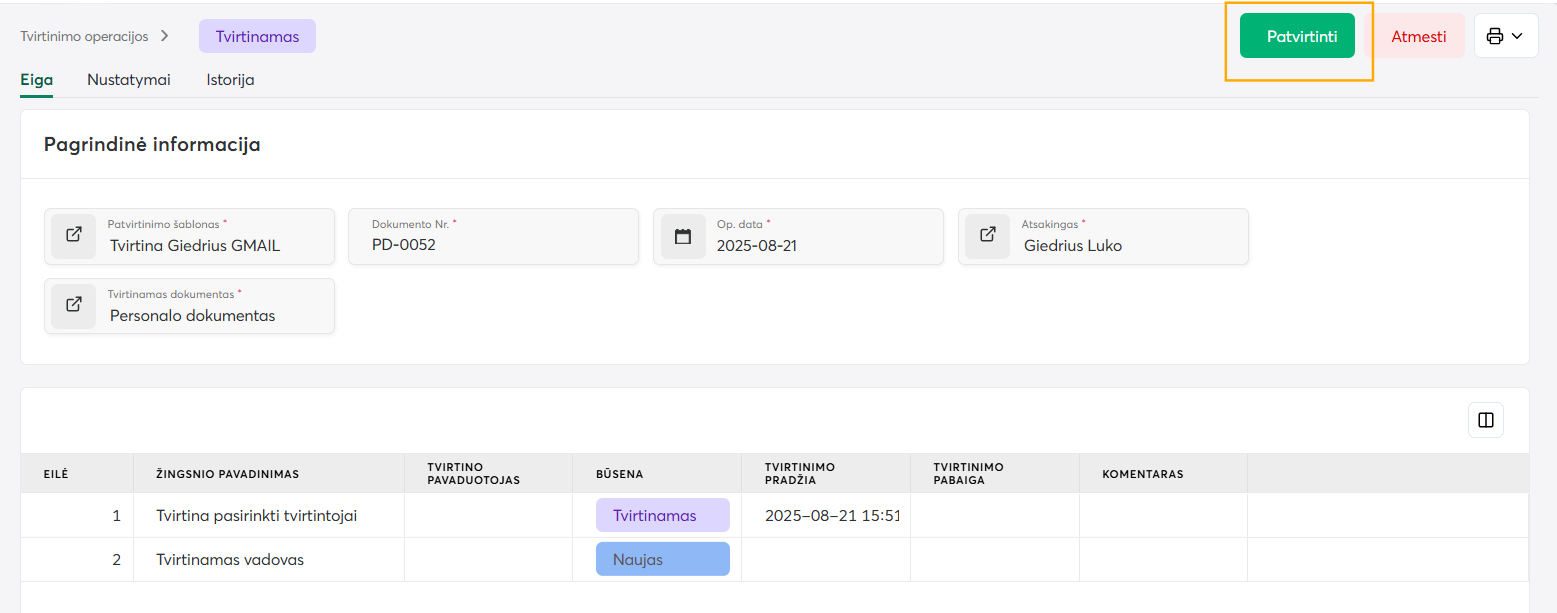Open the table column settings icon
This screenshot has width=1557, height=613.
(x=1485, y=420)
